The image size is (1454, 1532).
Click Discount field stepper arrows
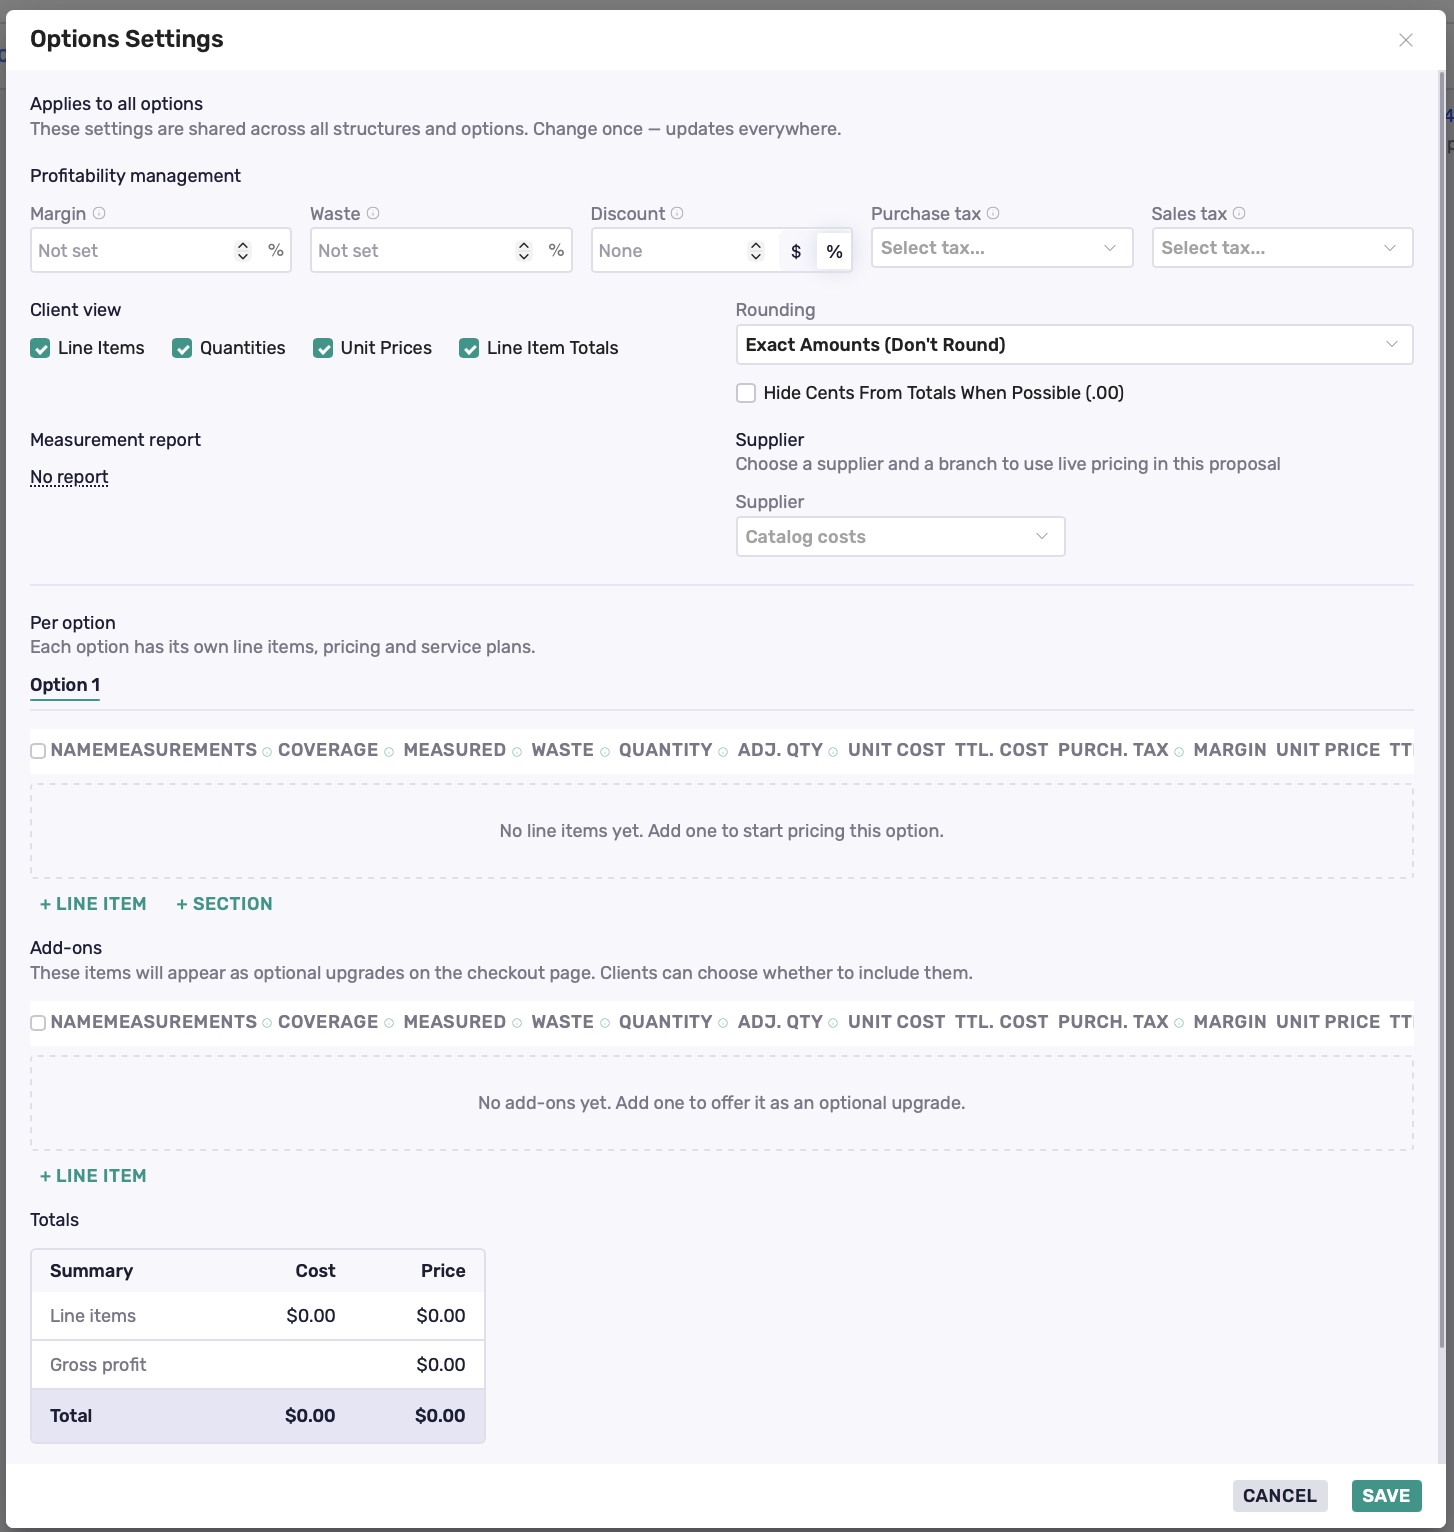pos(756,251)
